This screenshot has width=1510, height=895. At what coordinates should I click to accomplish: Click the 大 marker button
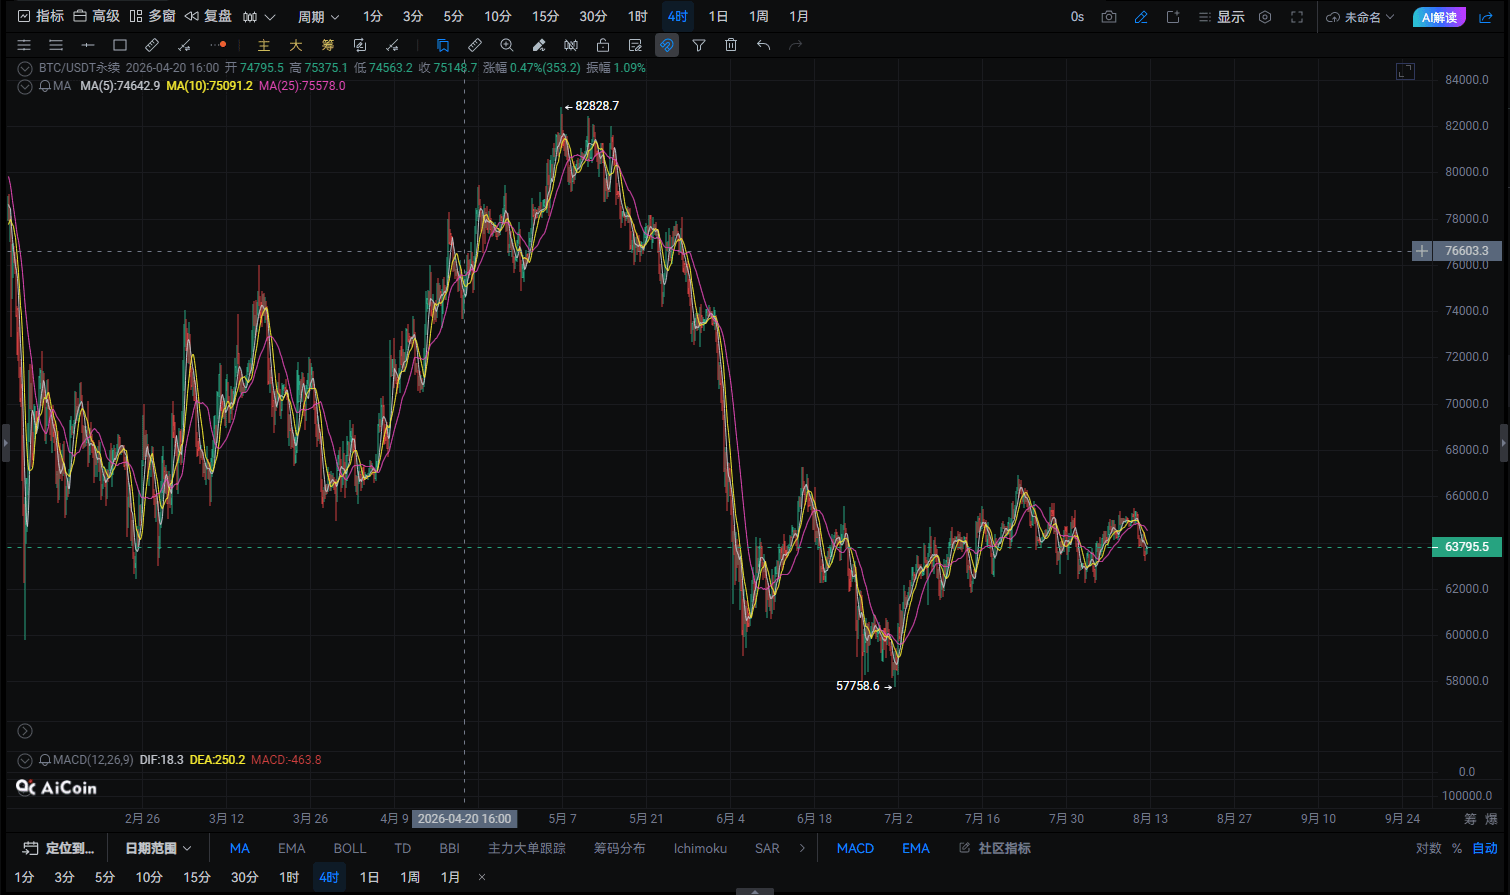pos(296,45)
